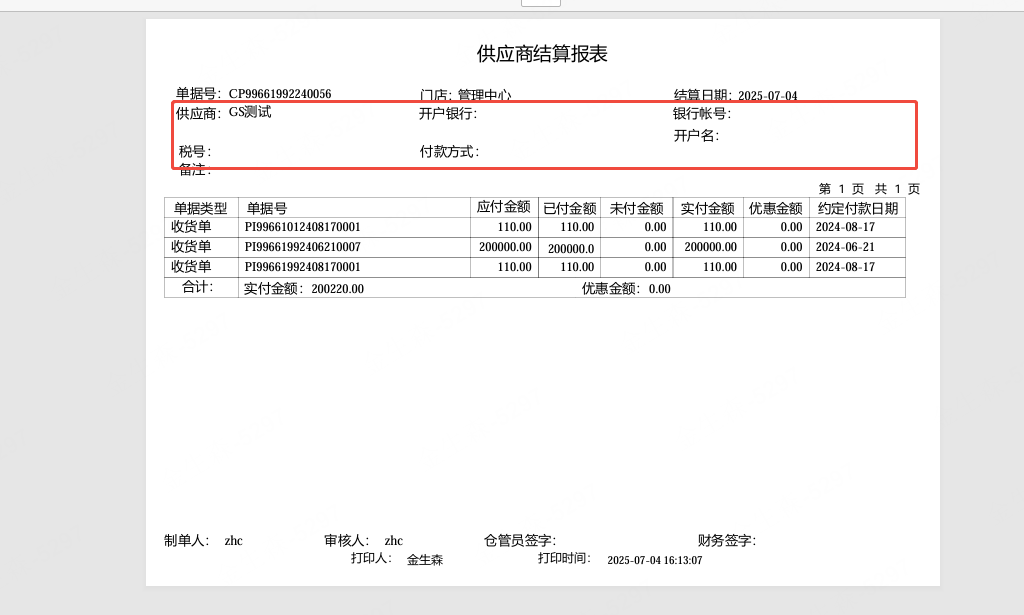Click the 制单人 value zhc
1024x615 pixels.
pos(233,541)
